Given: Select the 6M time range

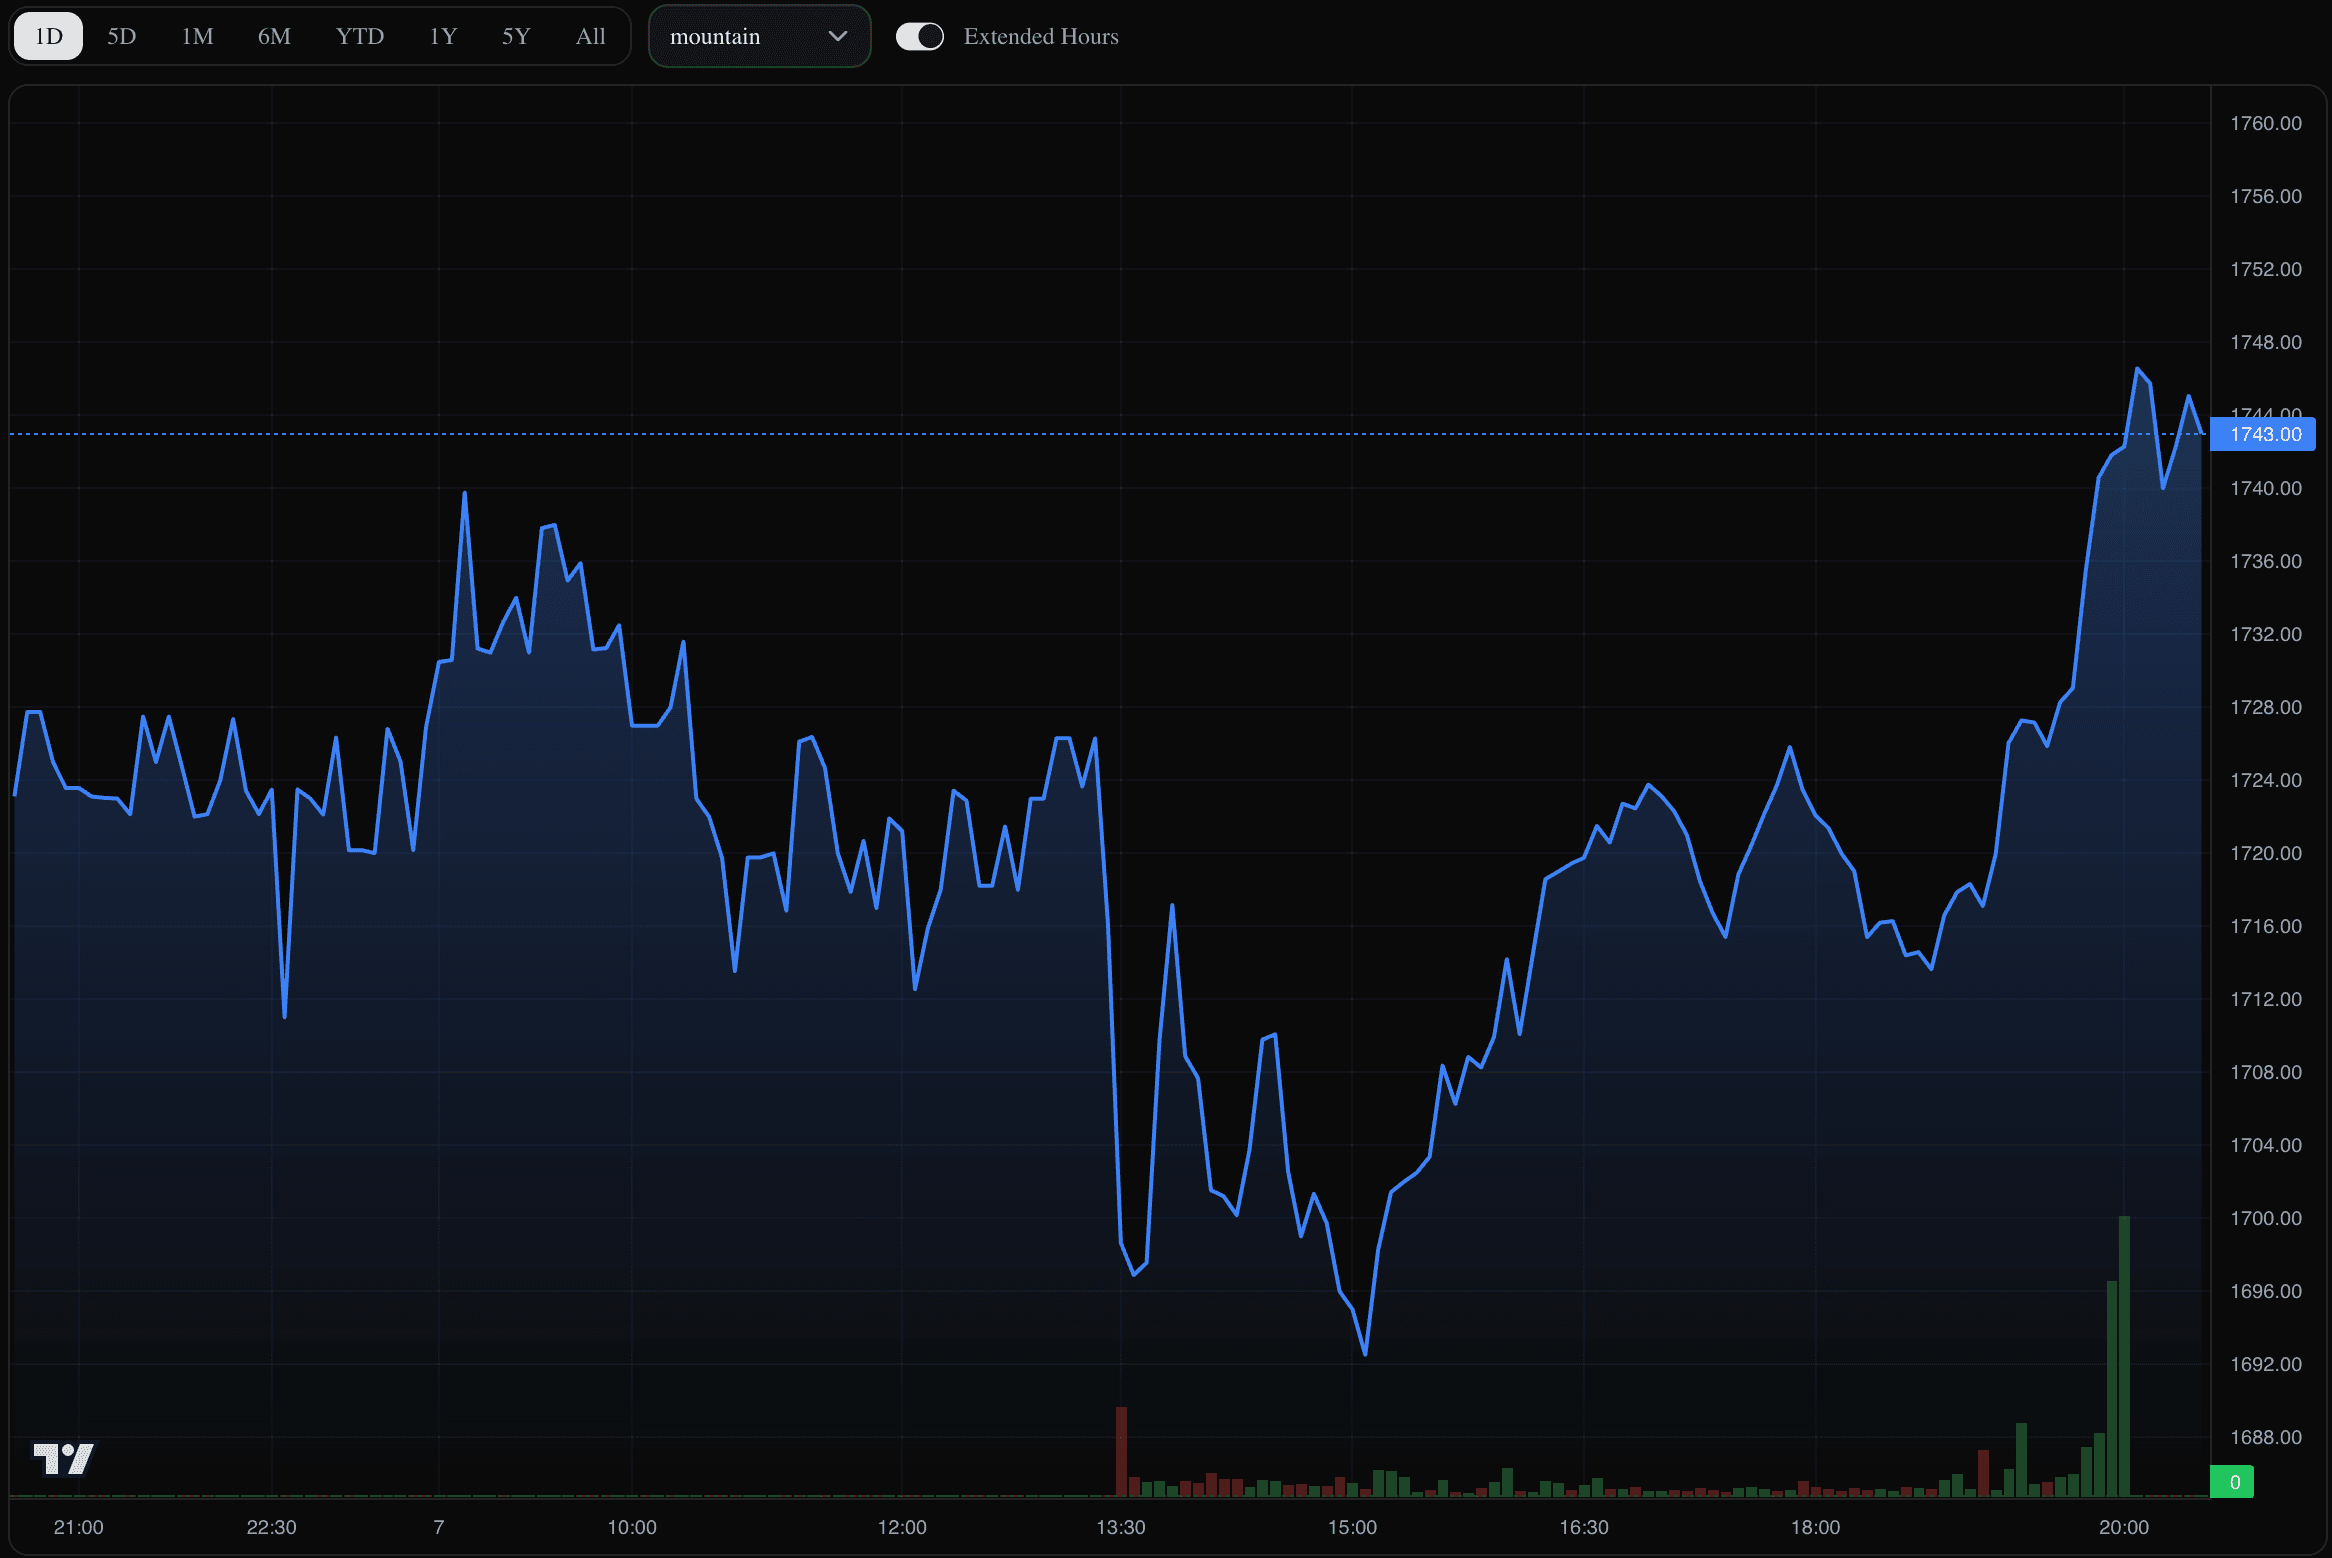Looking at the screenshot, I should click(274, 37).
